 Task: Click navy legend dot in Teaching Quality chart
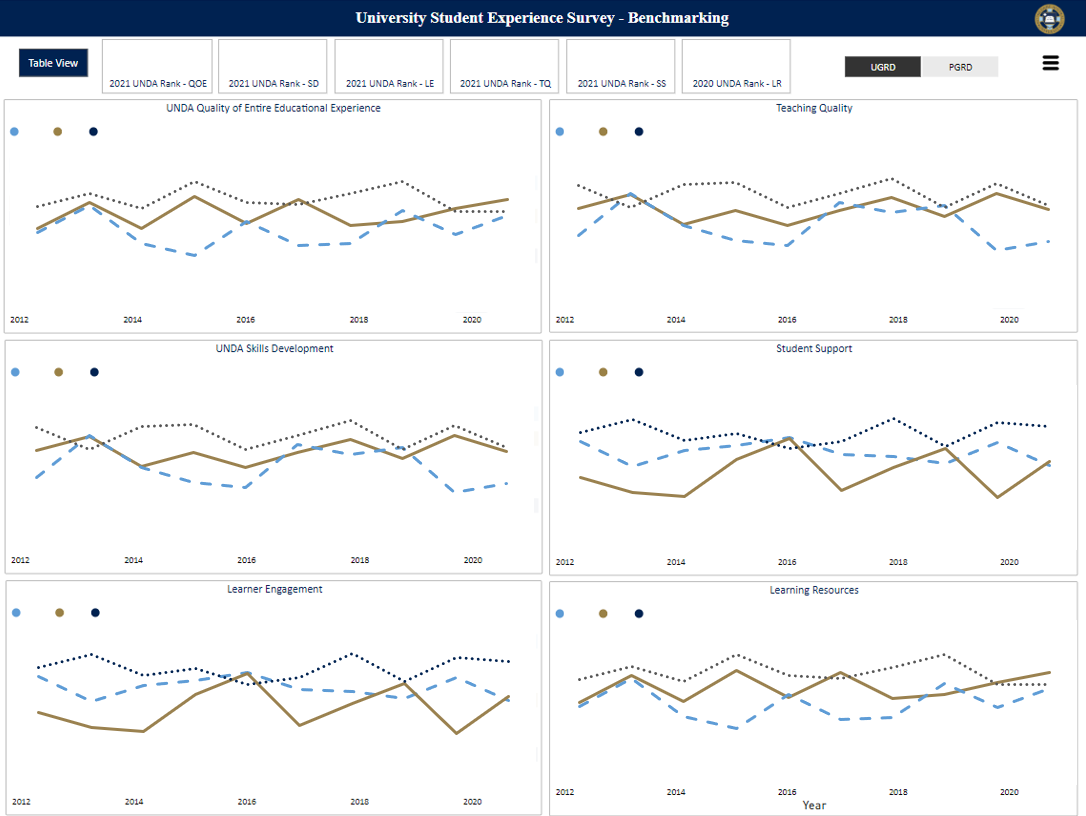click(639, 132)
